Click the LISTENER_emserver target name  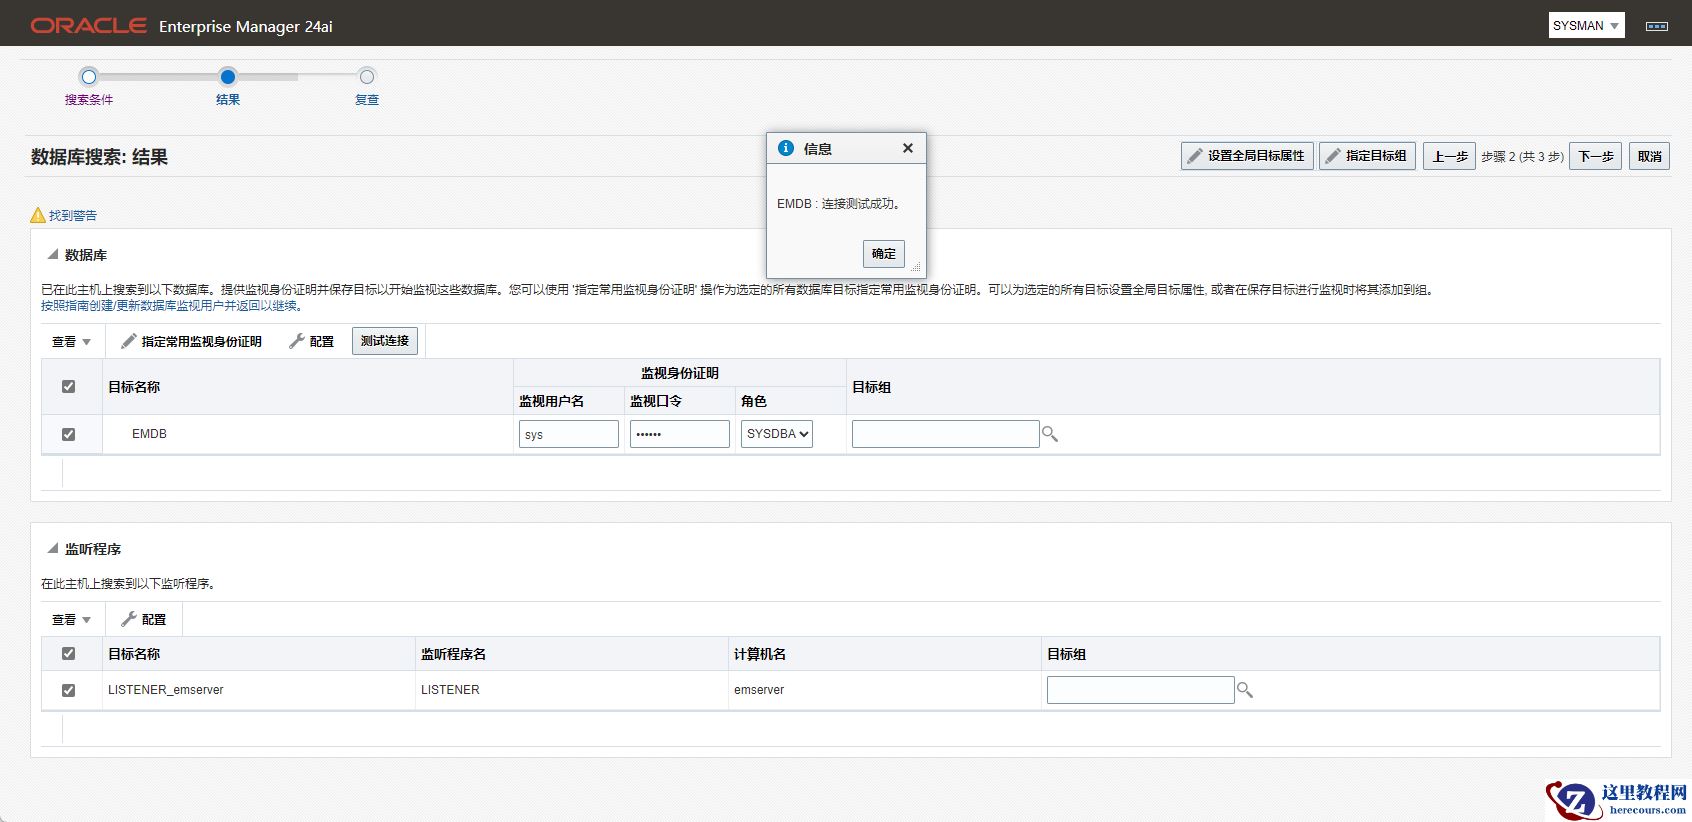pyautogui.click(x=166, y=690)
